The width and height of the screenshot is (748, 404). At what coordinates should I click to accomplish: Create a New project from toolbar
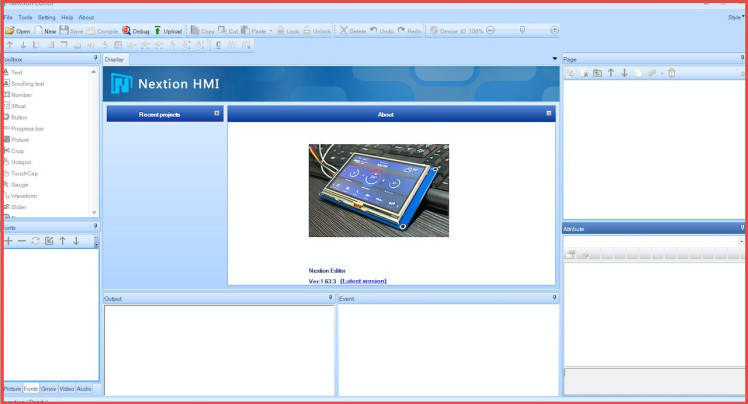tap(45, 31)
